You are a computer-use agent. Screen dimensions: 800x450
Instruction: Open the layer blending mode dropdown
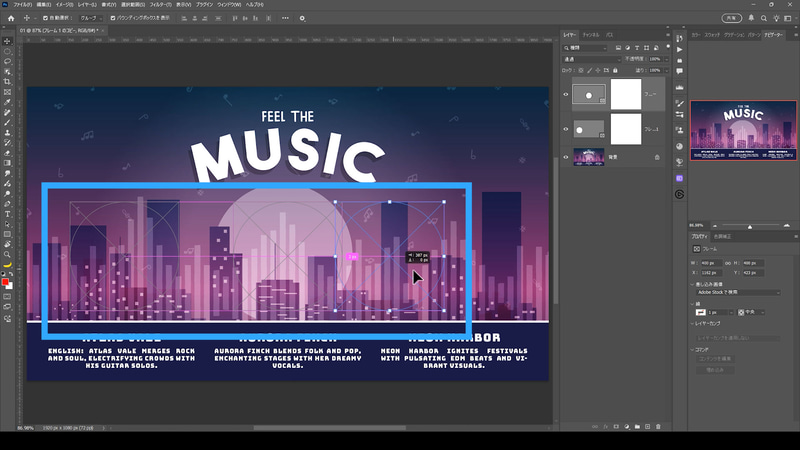592,59
